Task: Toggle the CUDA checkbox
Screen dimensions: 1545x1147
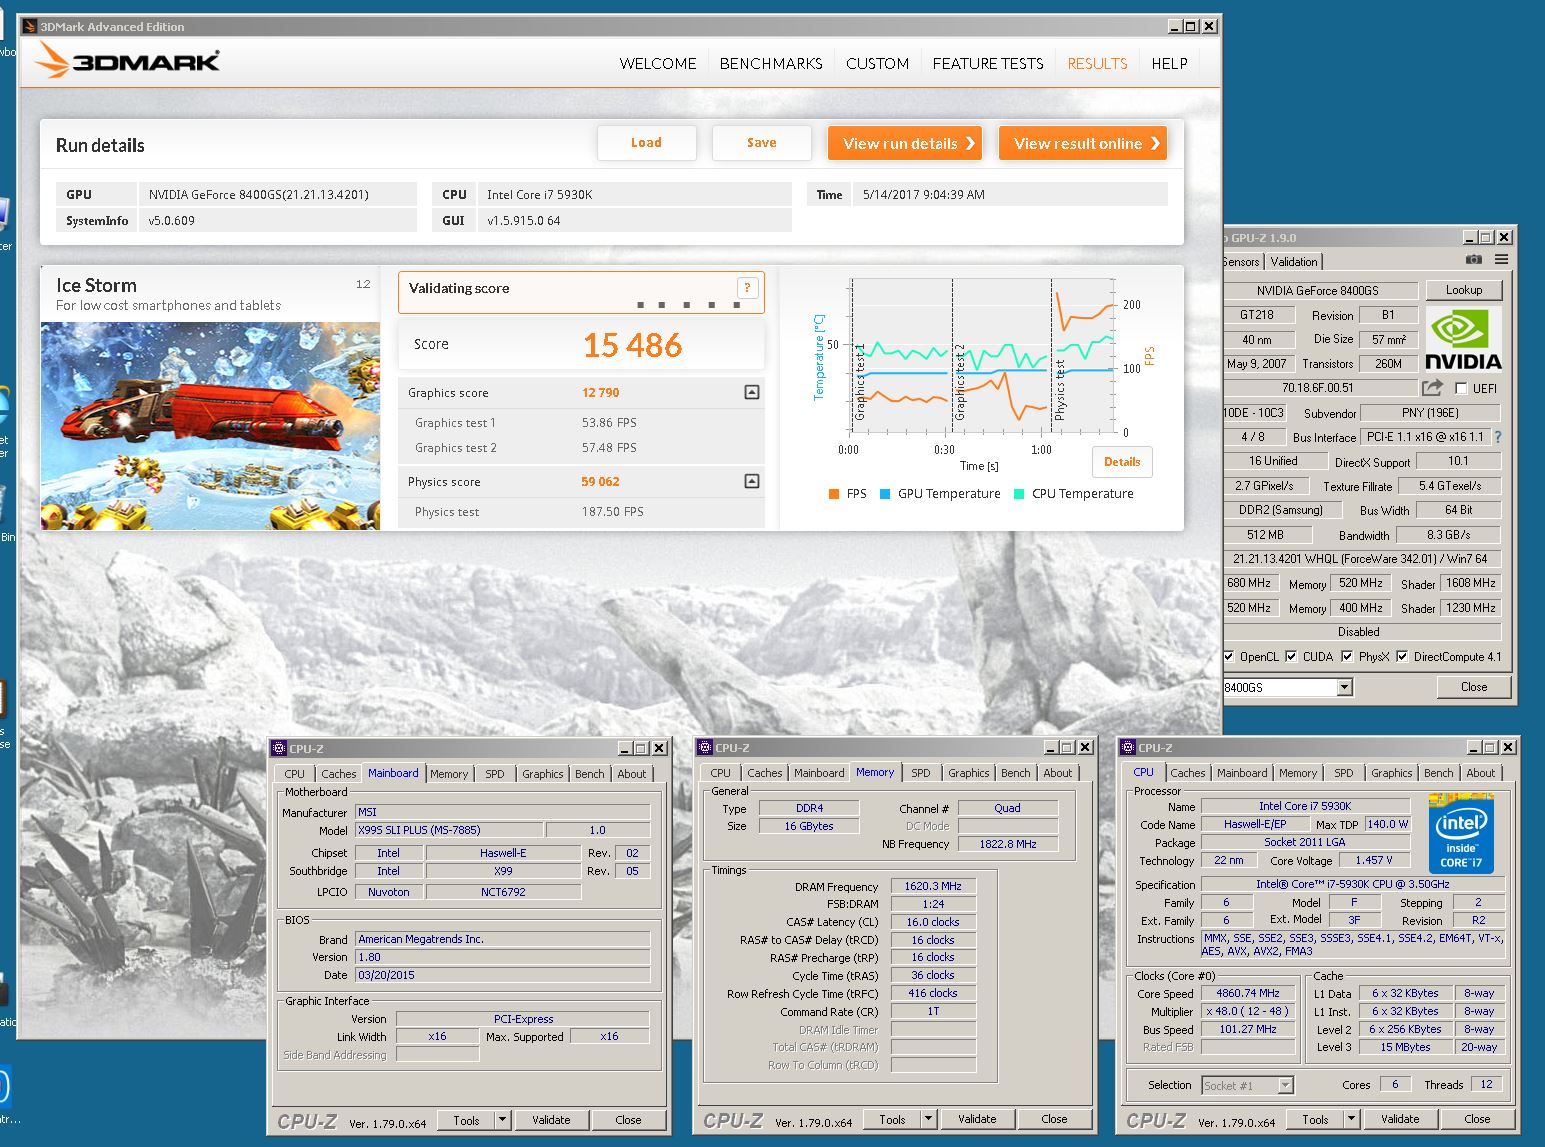Action: (x=1291, y=656)
